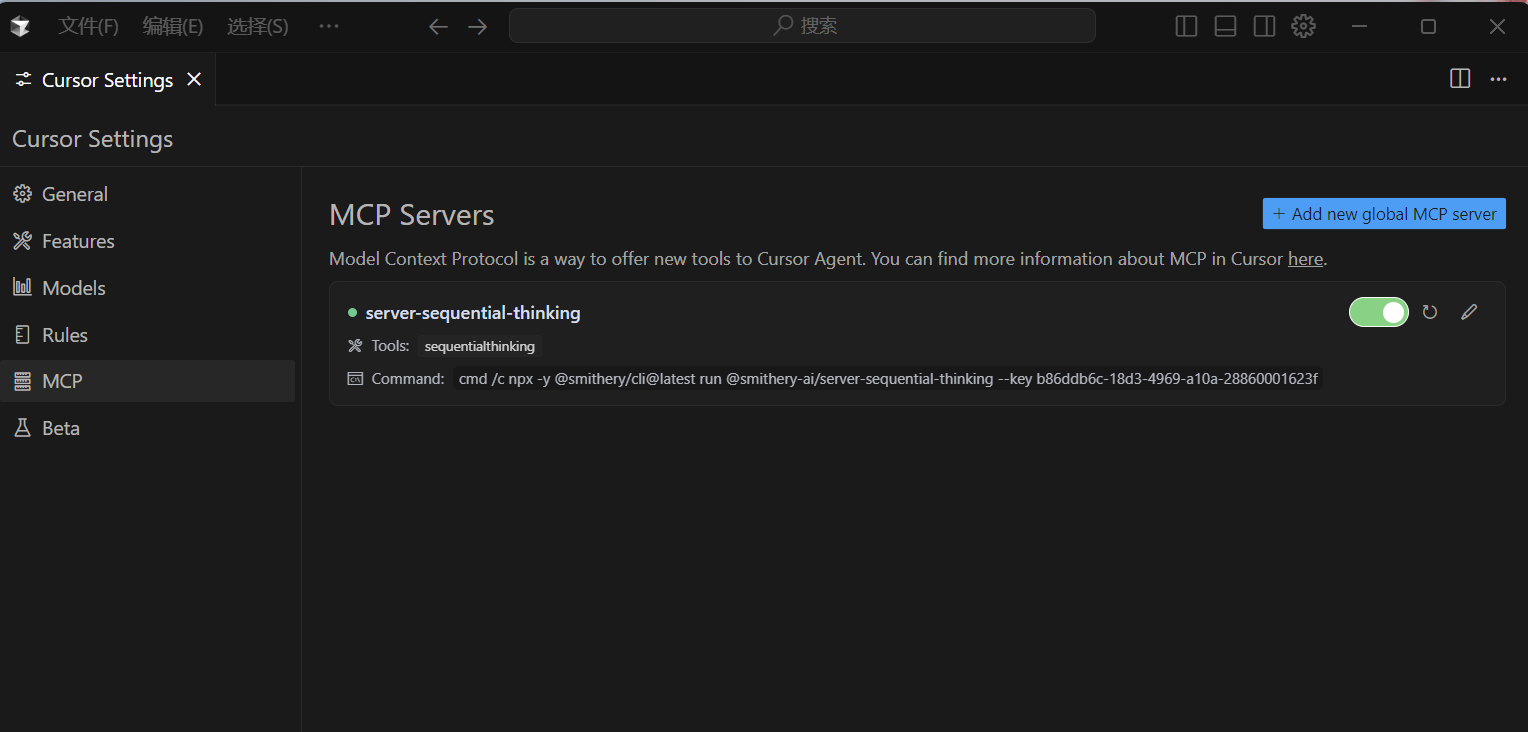The height and width of the screenshot is (732, 1528).
Task: Open the 编辑(E) menu
Action: click(172, 26)
